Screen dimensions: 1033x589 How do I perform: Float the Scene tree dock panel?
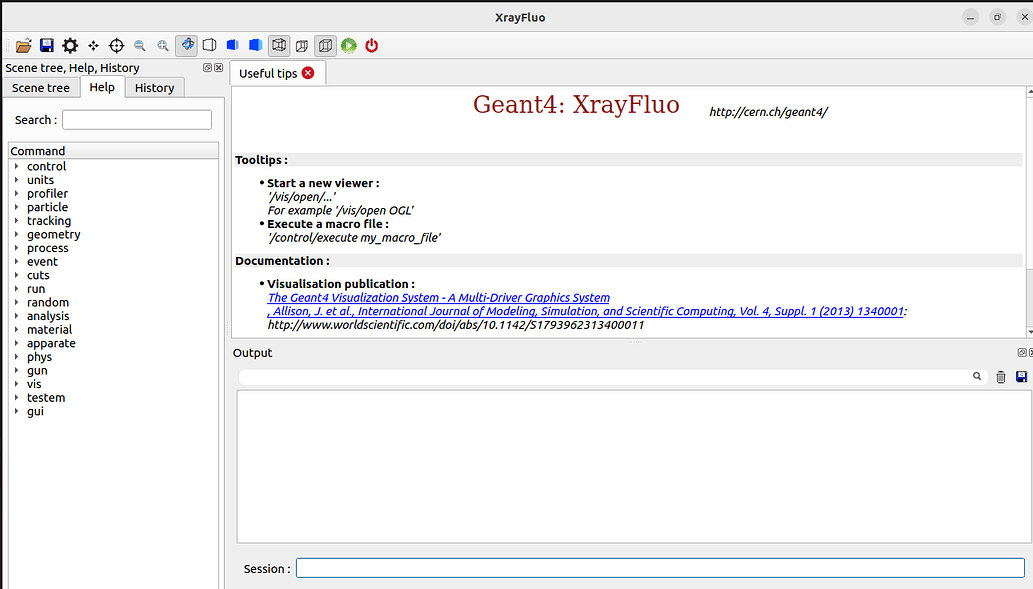click(x=208, y=67)
